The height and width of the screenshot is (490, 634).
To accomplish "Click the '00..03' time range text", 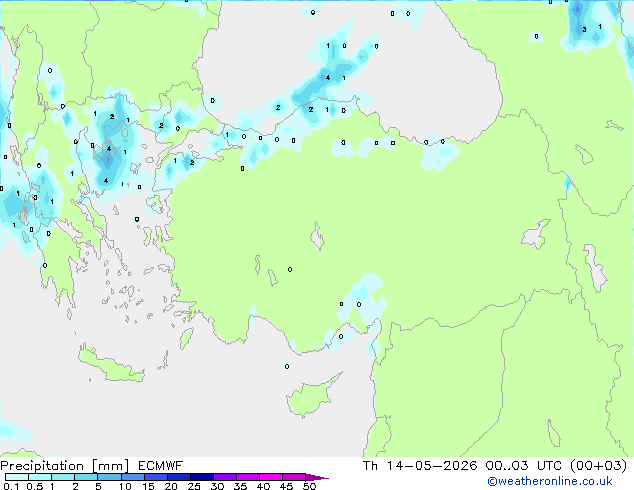I will point(507,466).
